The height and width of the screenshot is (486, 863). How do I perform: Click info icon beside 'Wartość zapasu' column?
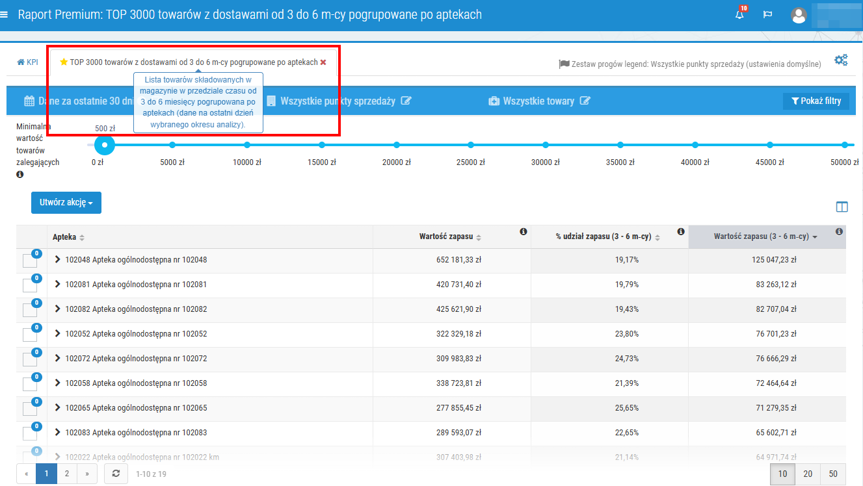pyautogui.click(x=523, y=232)
